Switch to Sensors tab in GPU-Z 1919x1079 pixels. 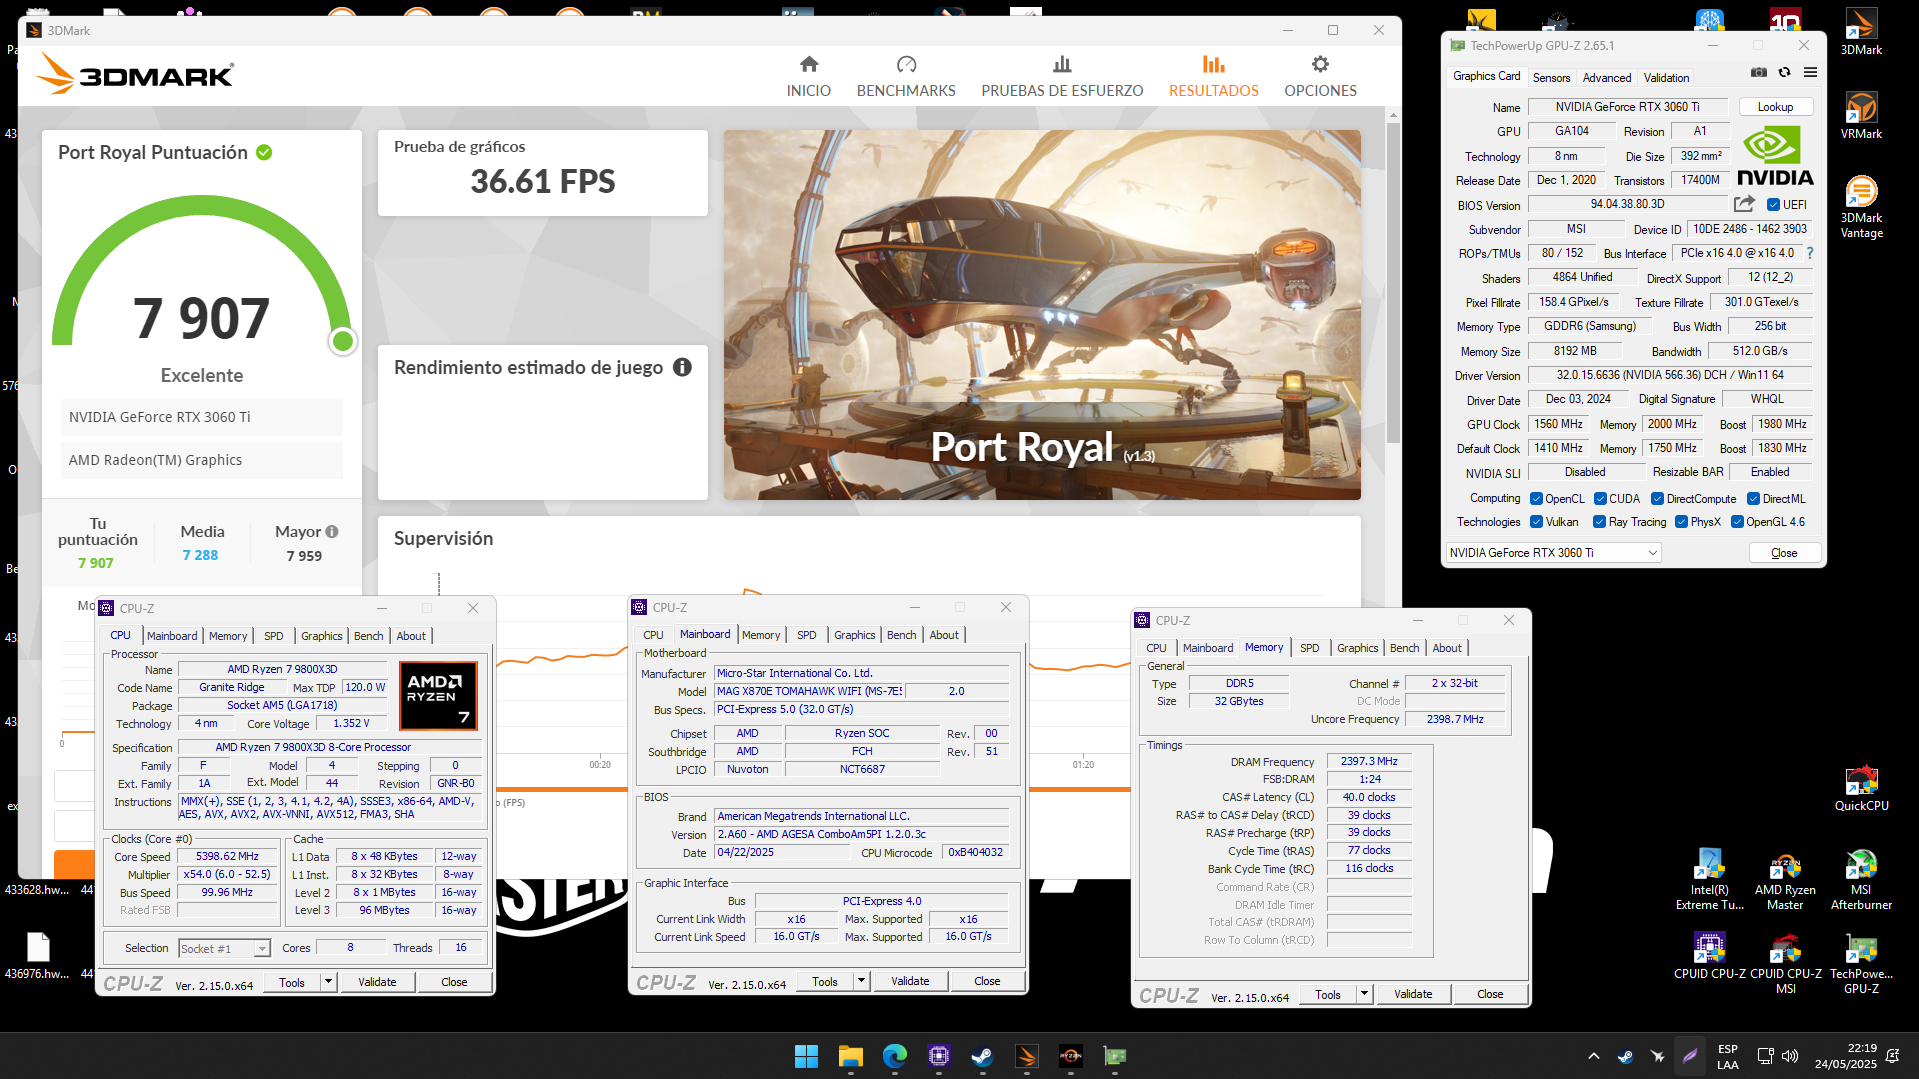point(1551,77)
